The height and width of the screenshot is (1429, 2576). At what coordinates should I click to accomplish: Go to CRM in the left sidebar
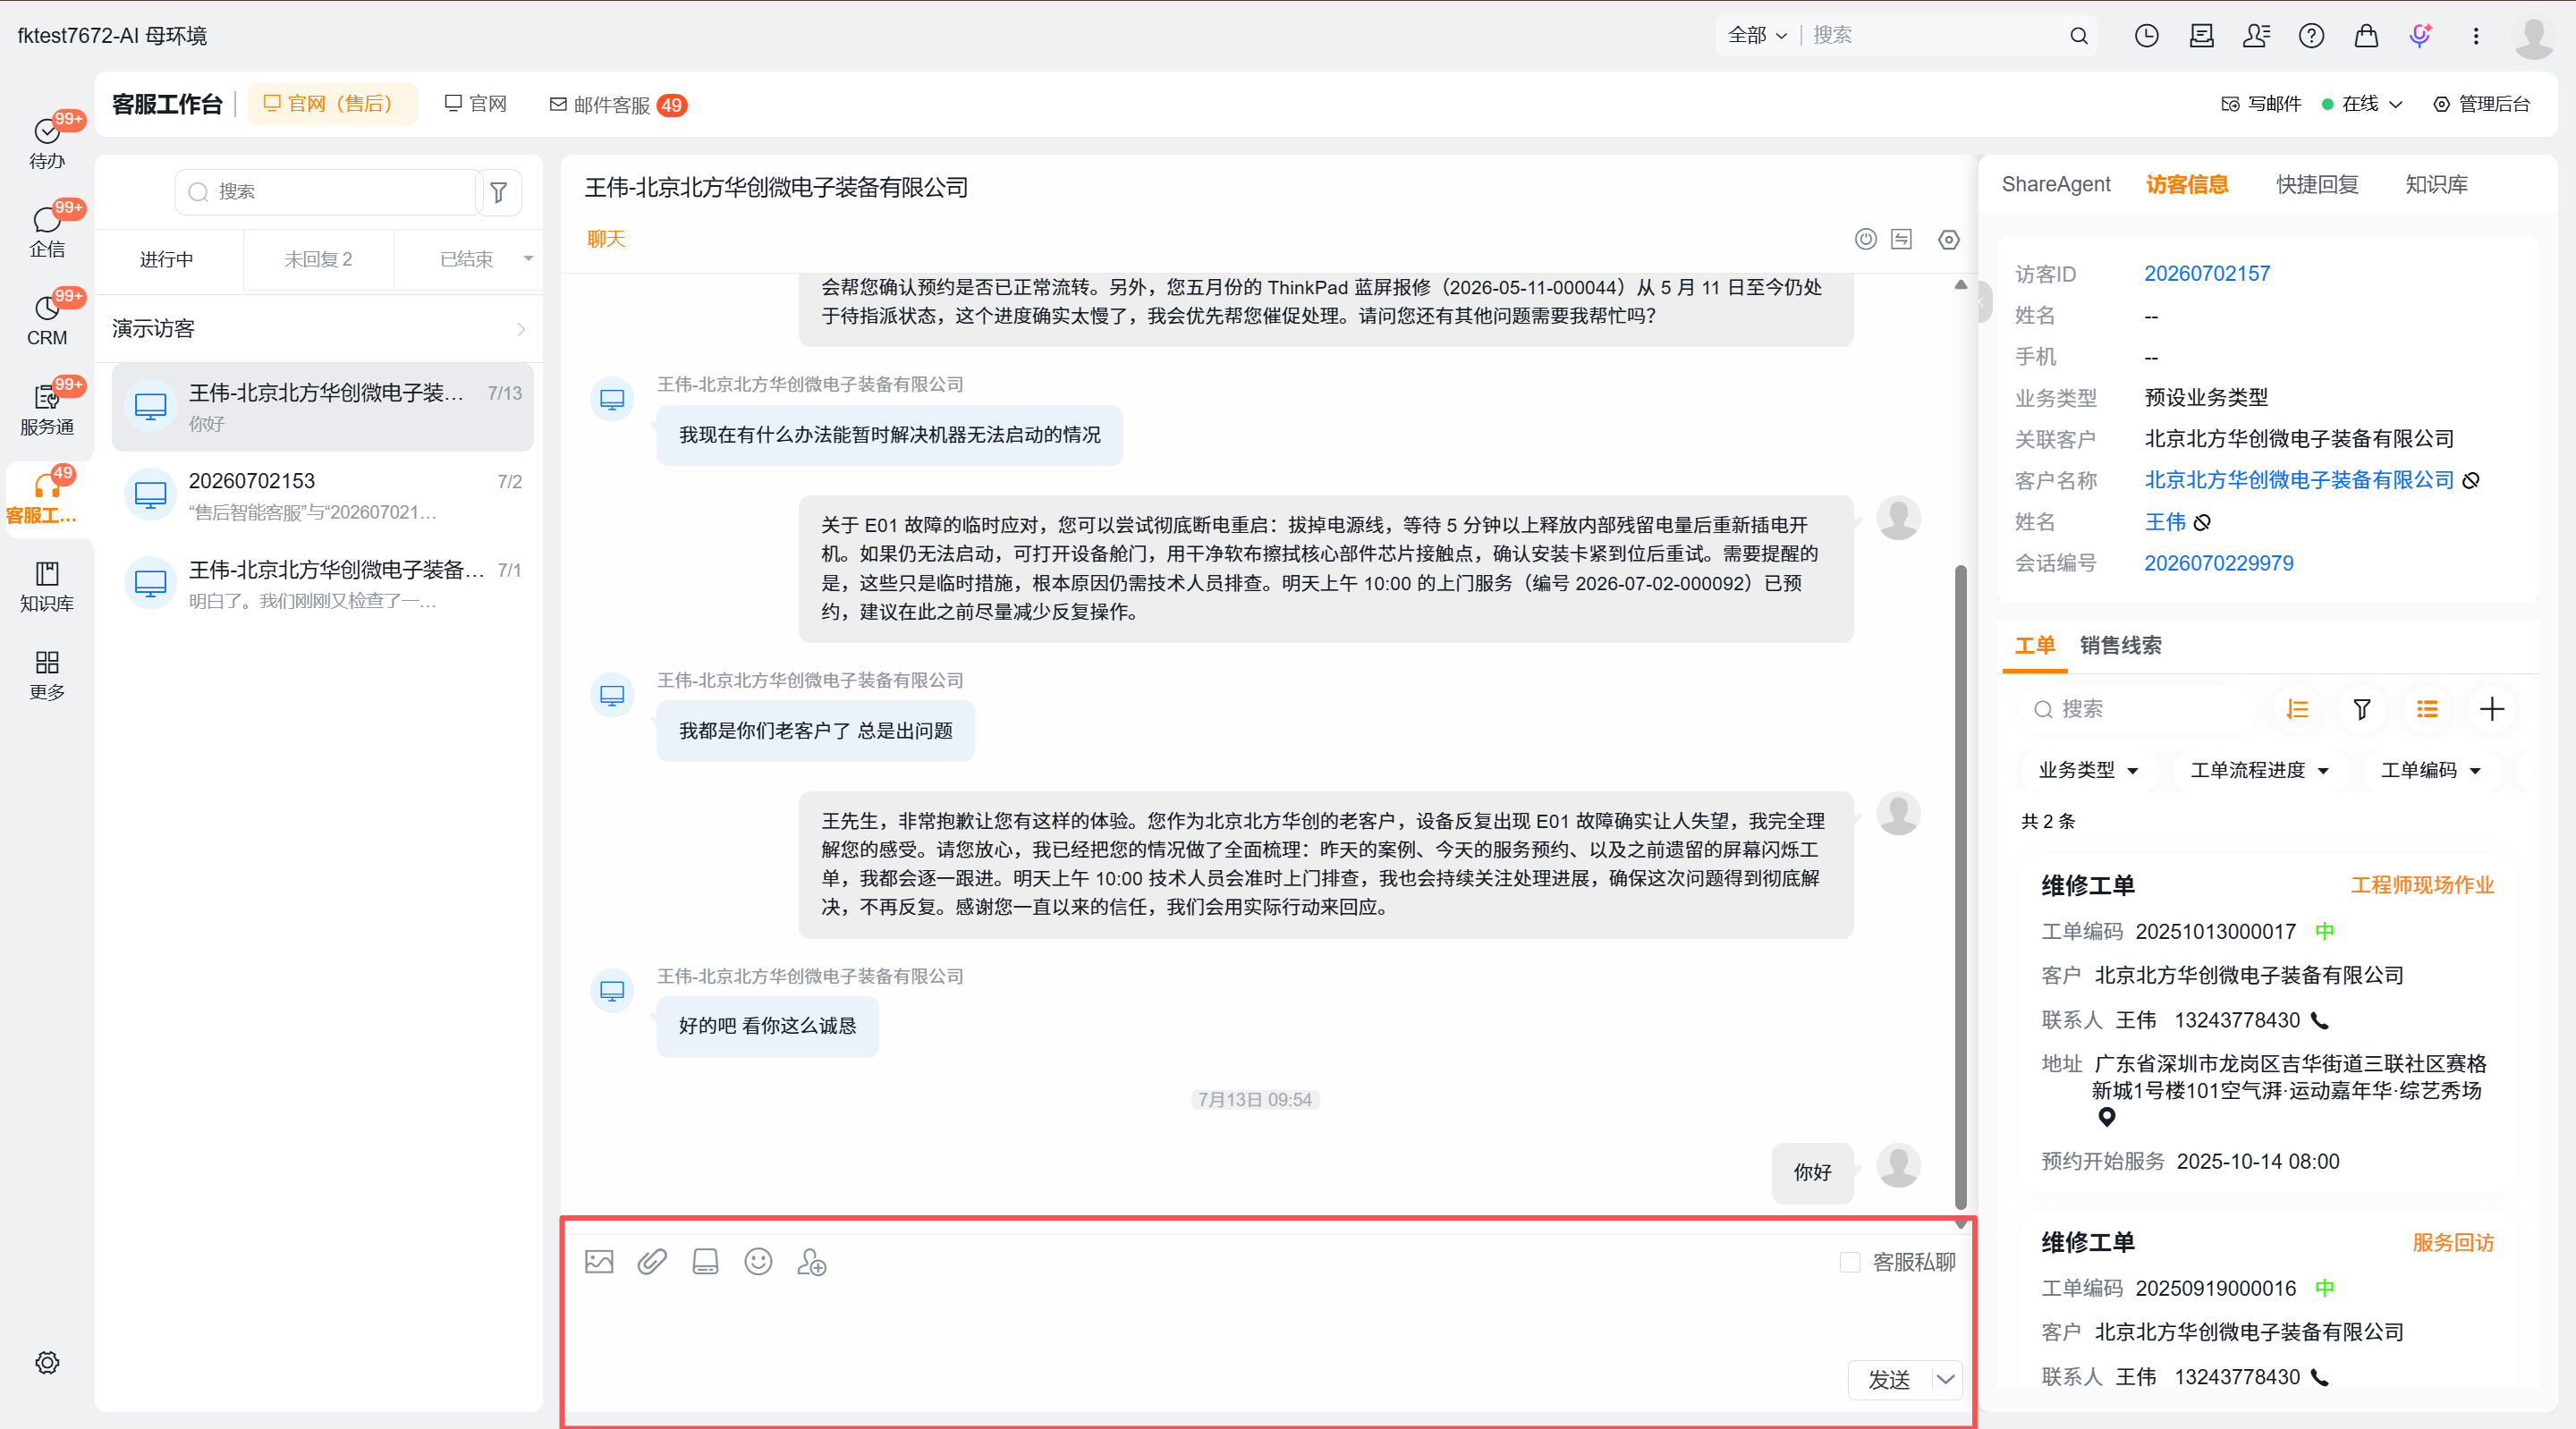coord(47,319)
